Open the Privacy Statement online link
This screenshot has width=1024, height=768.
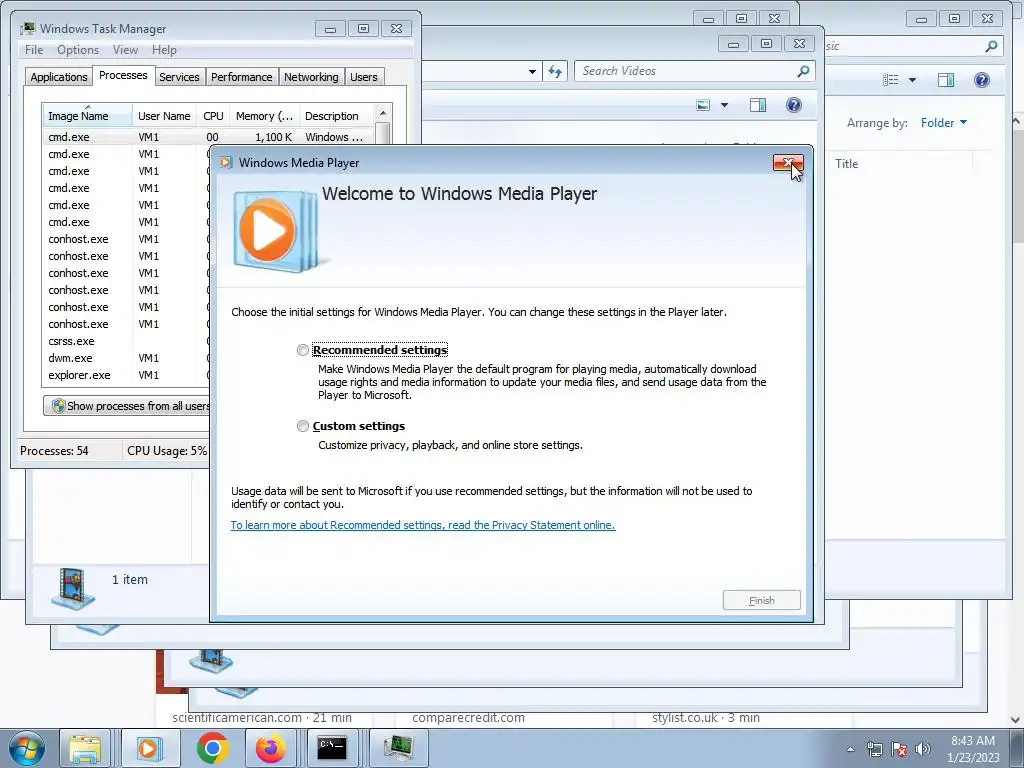click(x=423, y=525)
